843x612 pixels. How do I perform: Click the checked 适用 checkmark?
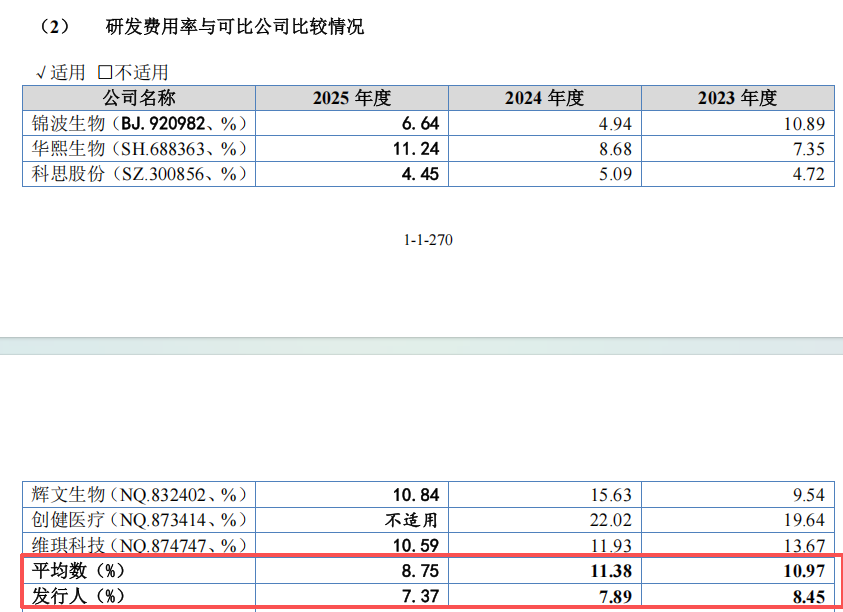click(x=41, y=73)
